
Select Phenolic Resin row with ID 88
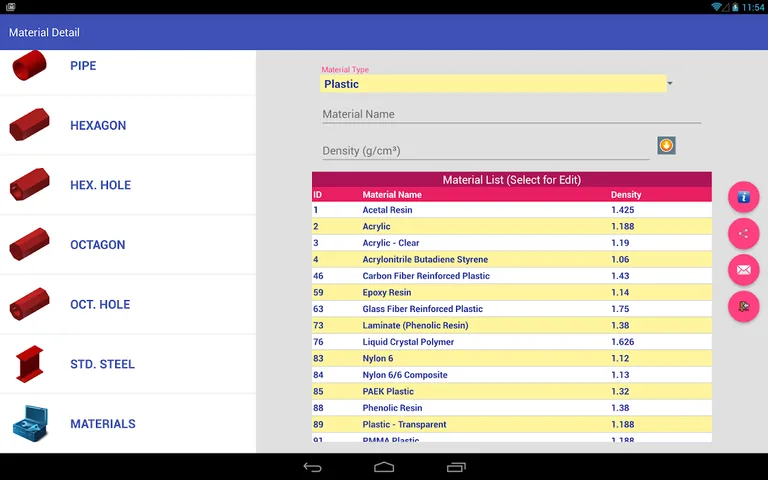tap(512, 408)
